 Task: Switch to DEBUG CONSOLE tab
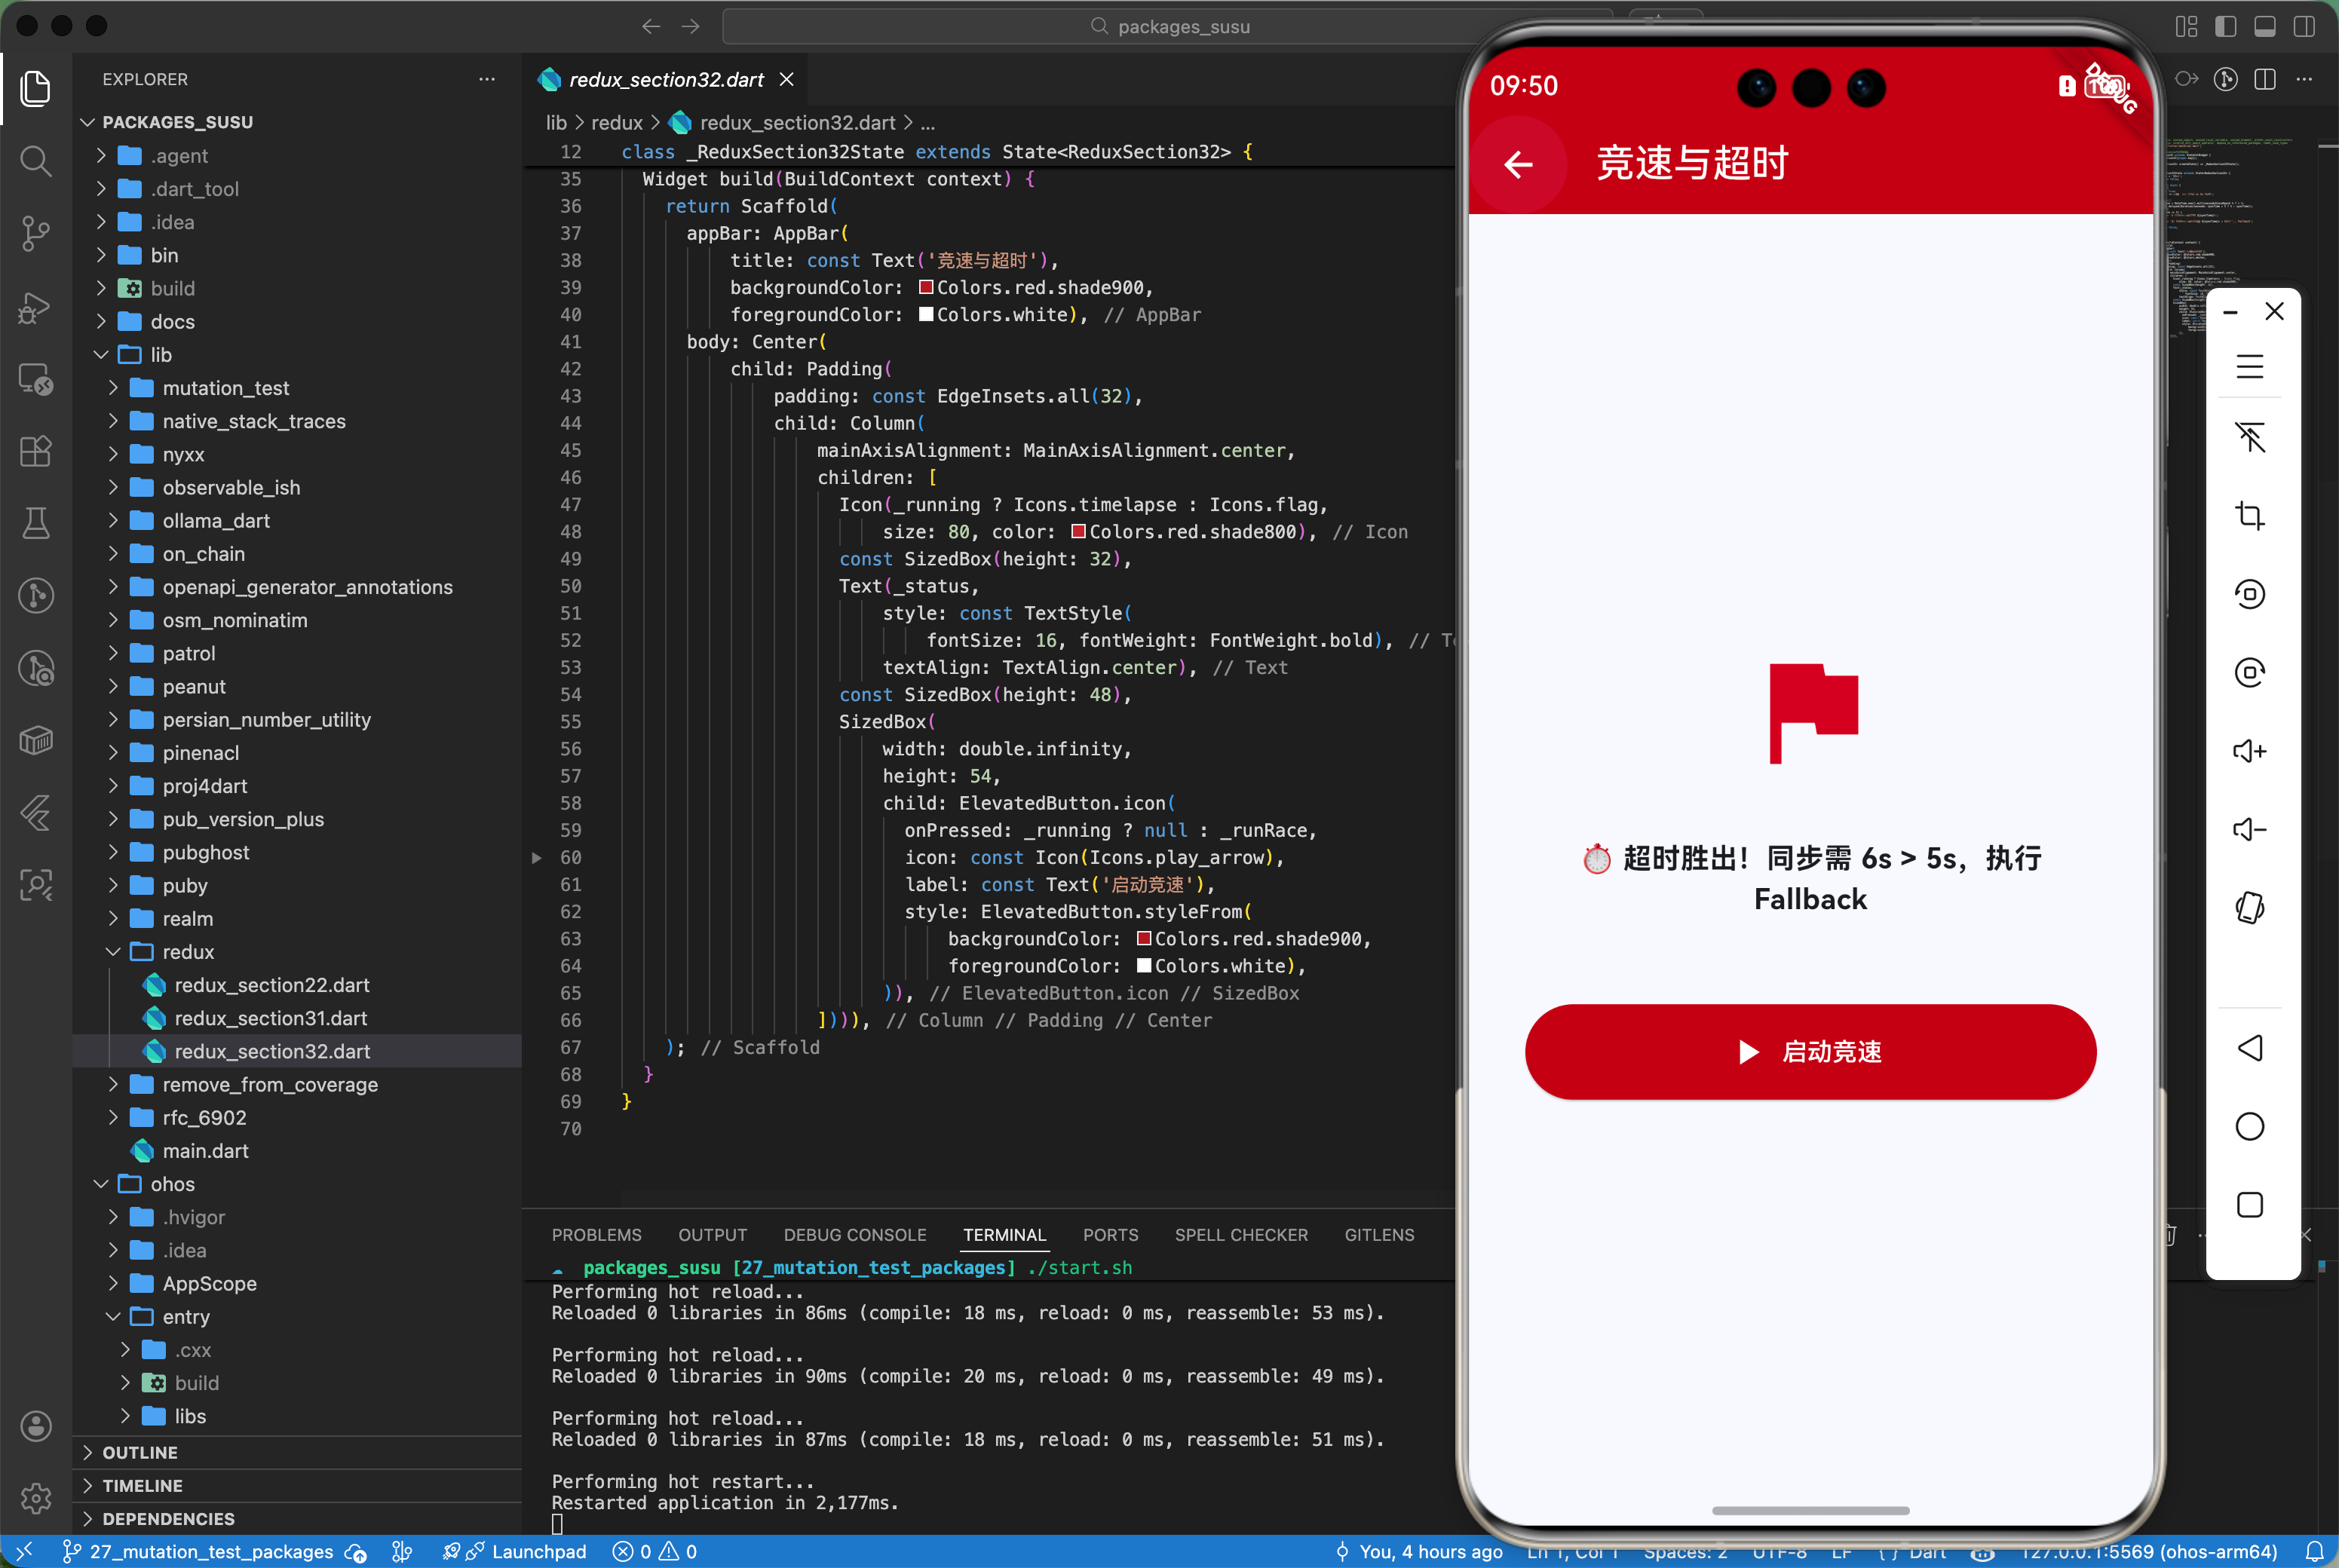854,1235
